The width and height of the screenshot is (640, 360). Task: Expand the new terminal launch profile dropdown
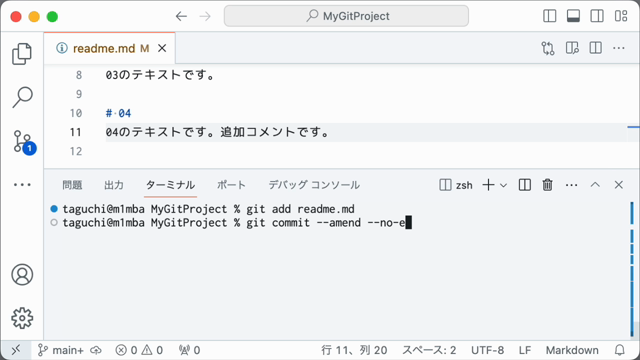[504, 185]
